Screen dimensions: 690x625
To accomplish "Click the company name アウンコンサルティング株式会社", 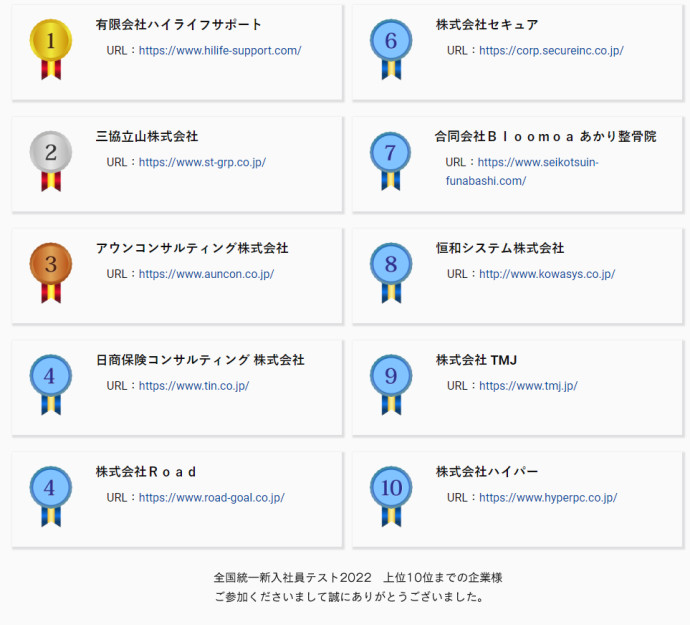I will tap(192, 248).
